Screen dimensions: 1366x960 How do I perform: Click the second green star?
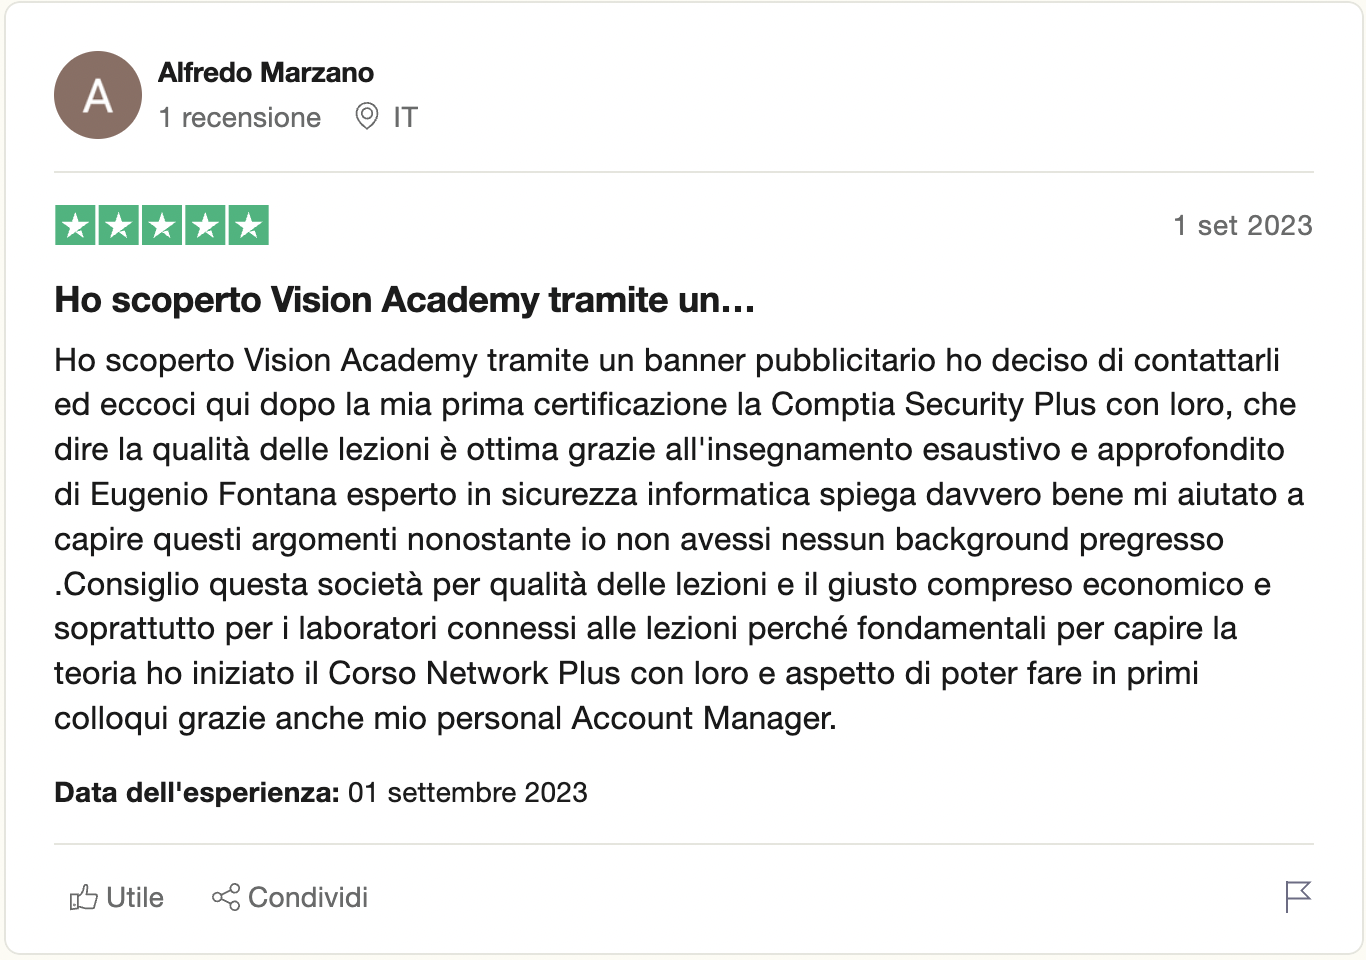(x=118, y=225)
